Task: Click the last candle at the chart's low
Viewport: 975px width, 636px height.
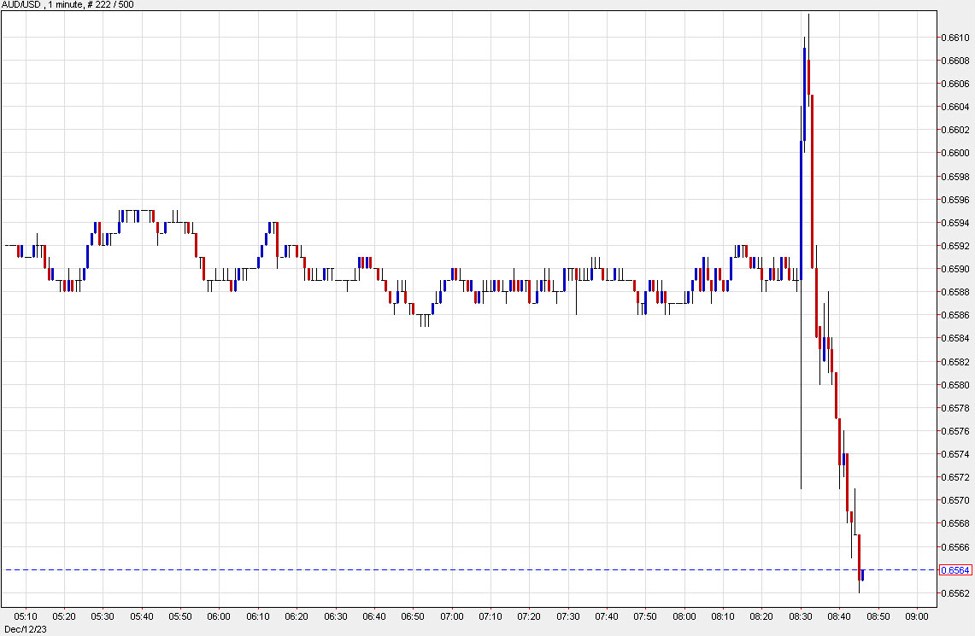Action: tap(861, 575)
